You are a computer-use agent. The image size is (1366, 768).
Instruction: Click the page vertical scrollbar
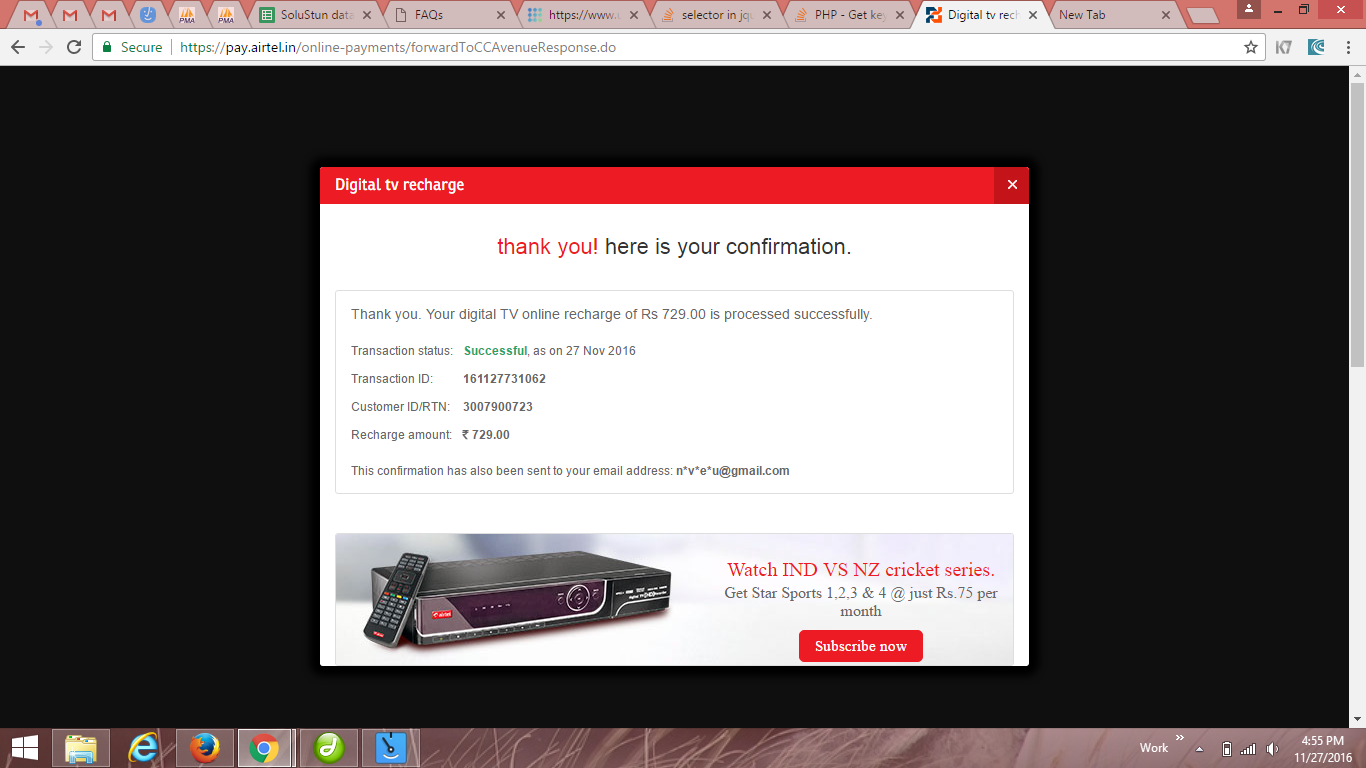coord(1357,225)
